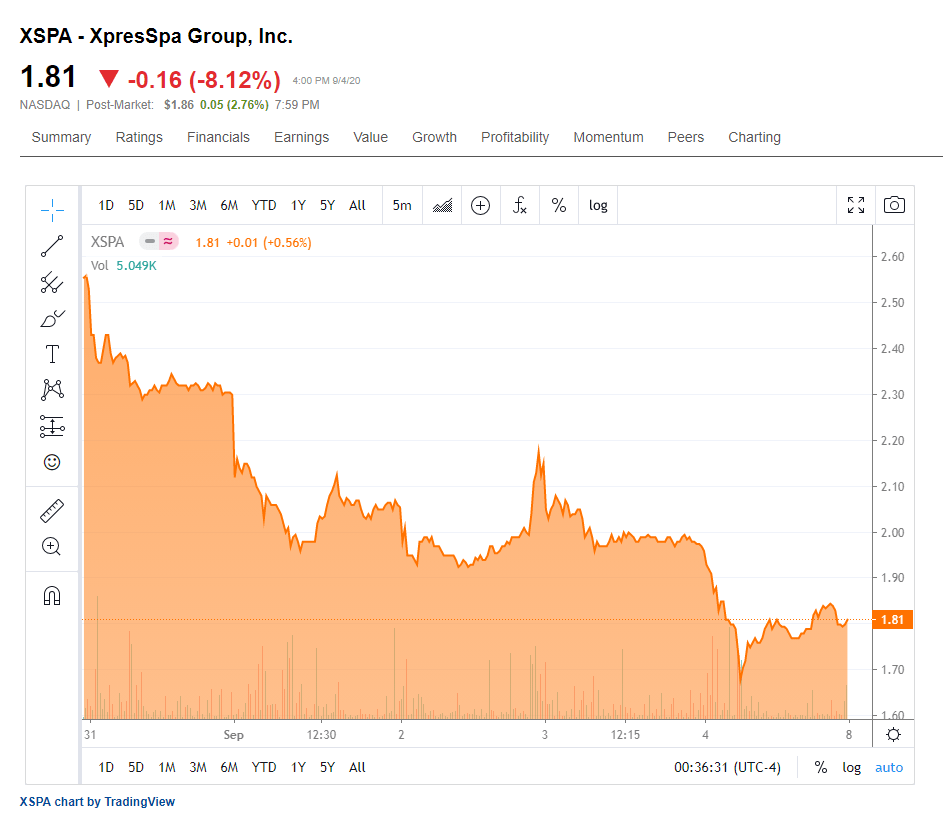Select the Text annotation tool
943x818 pixels.
(x=52, y=354)
